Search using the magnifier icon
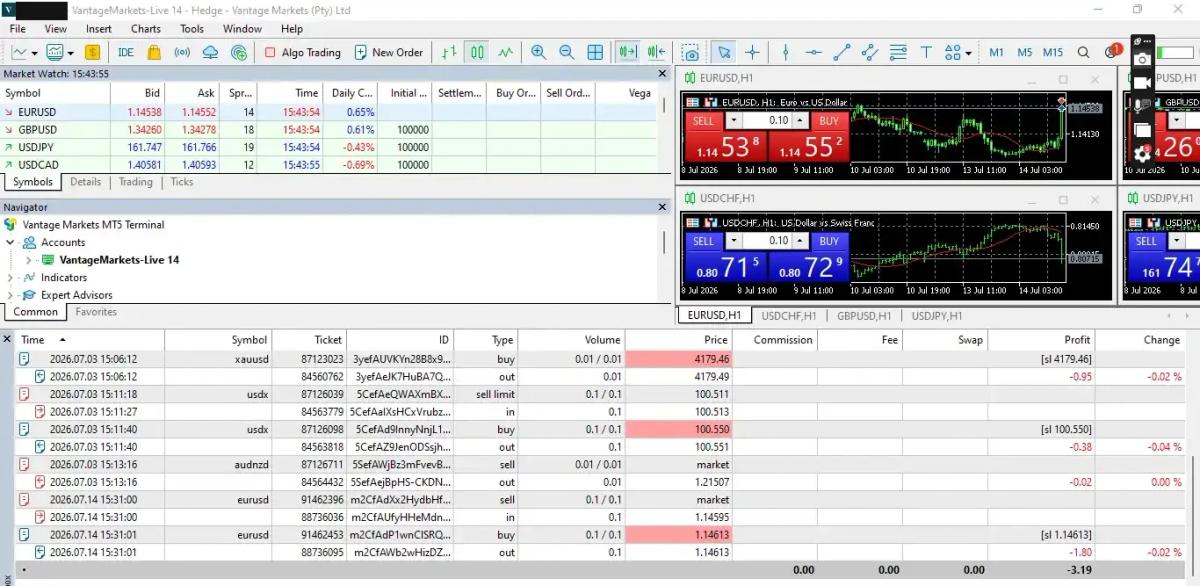The image size is (1200, 586). tap(1083, 52)
